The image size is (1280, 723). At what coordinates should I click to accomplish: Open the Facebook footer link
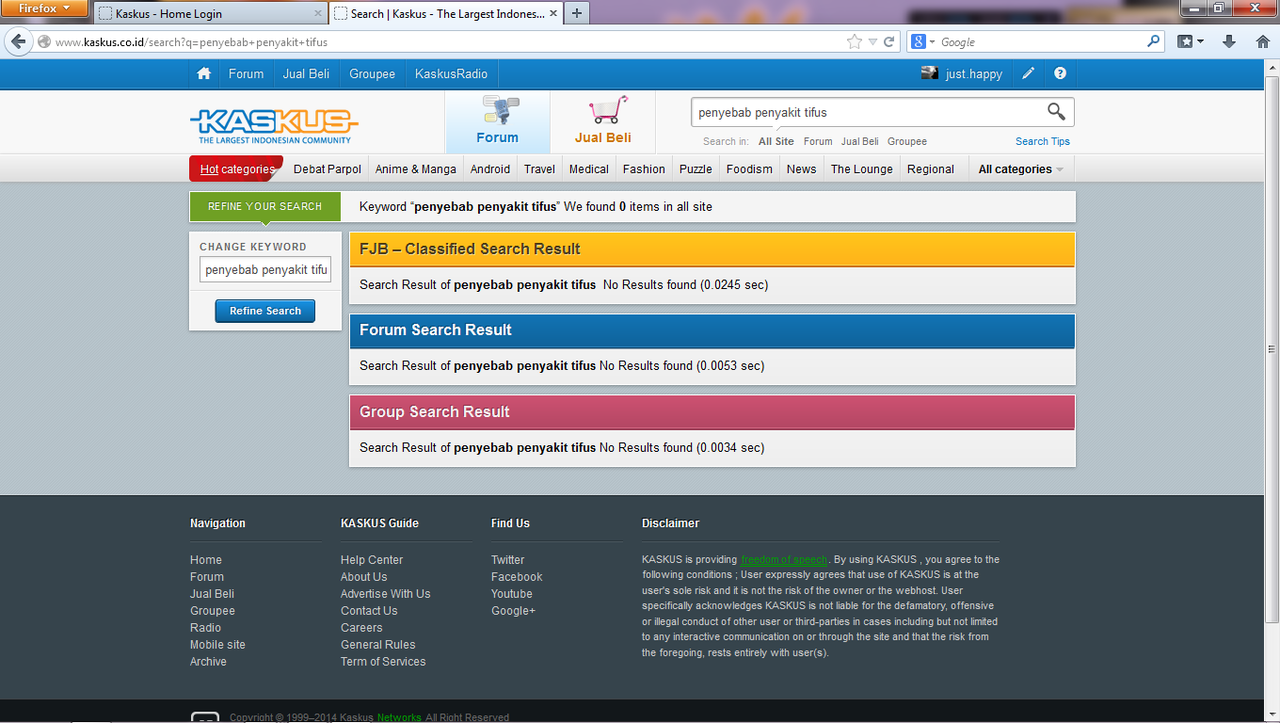click(517, 577)
